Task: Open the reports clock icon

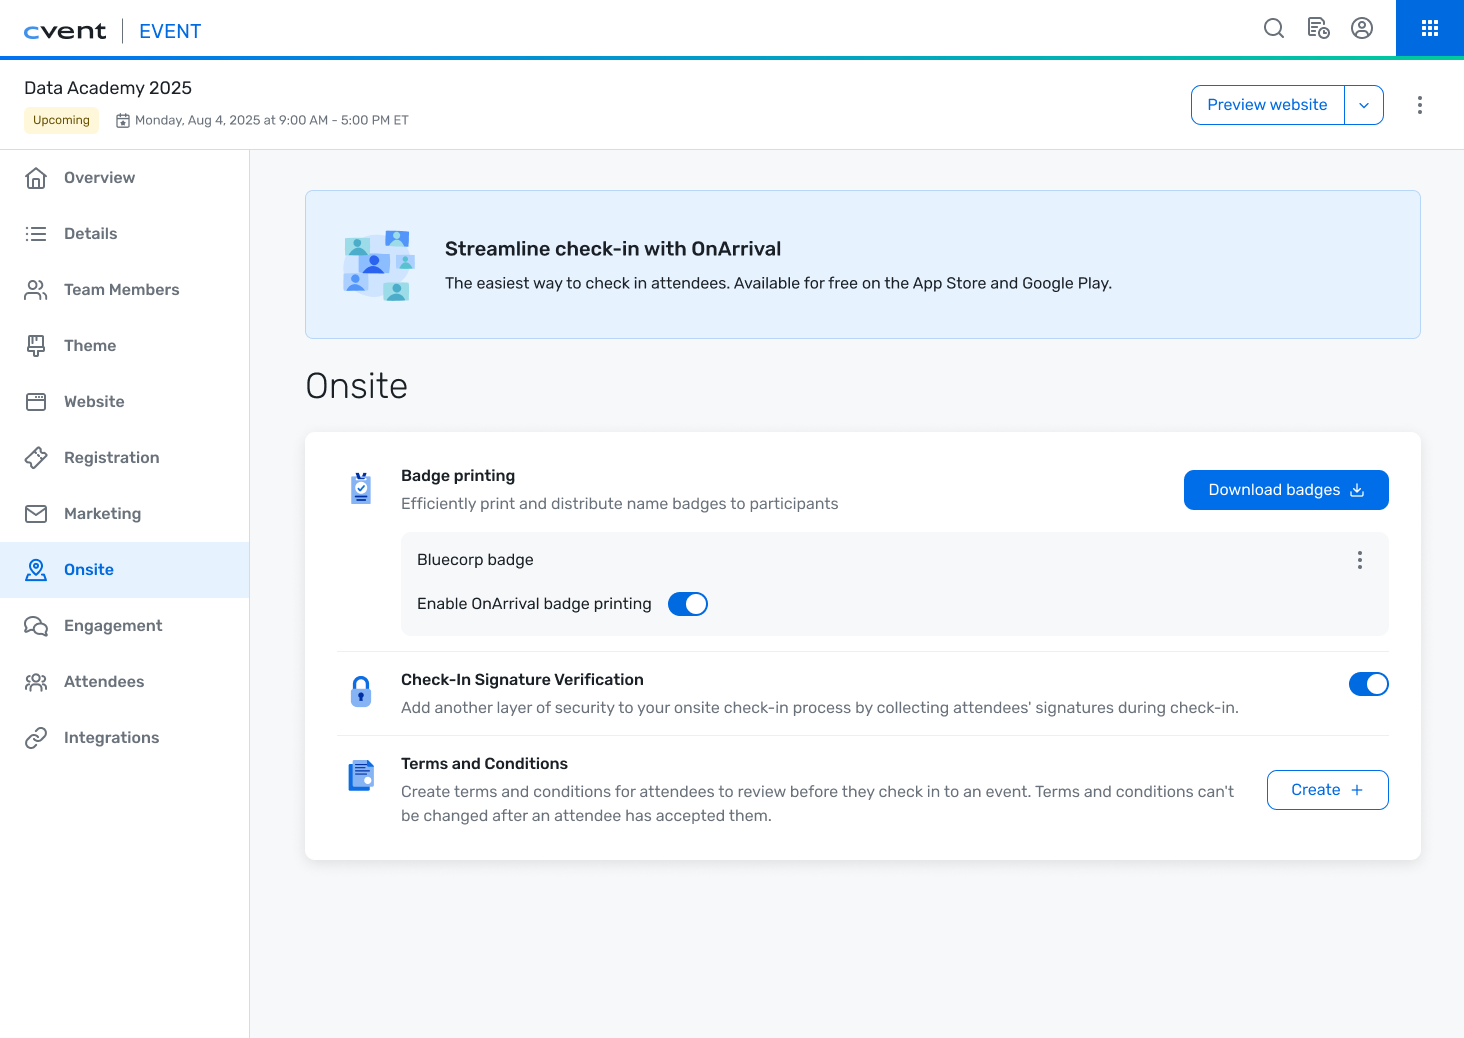Action: point(1318,28)
